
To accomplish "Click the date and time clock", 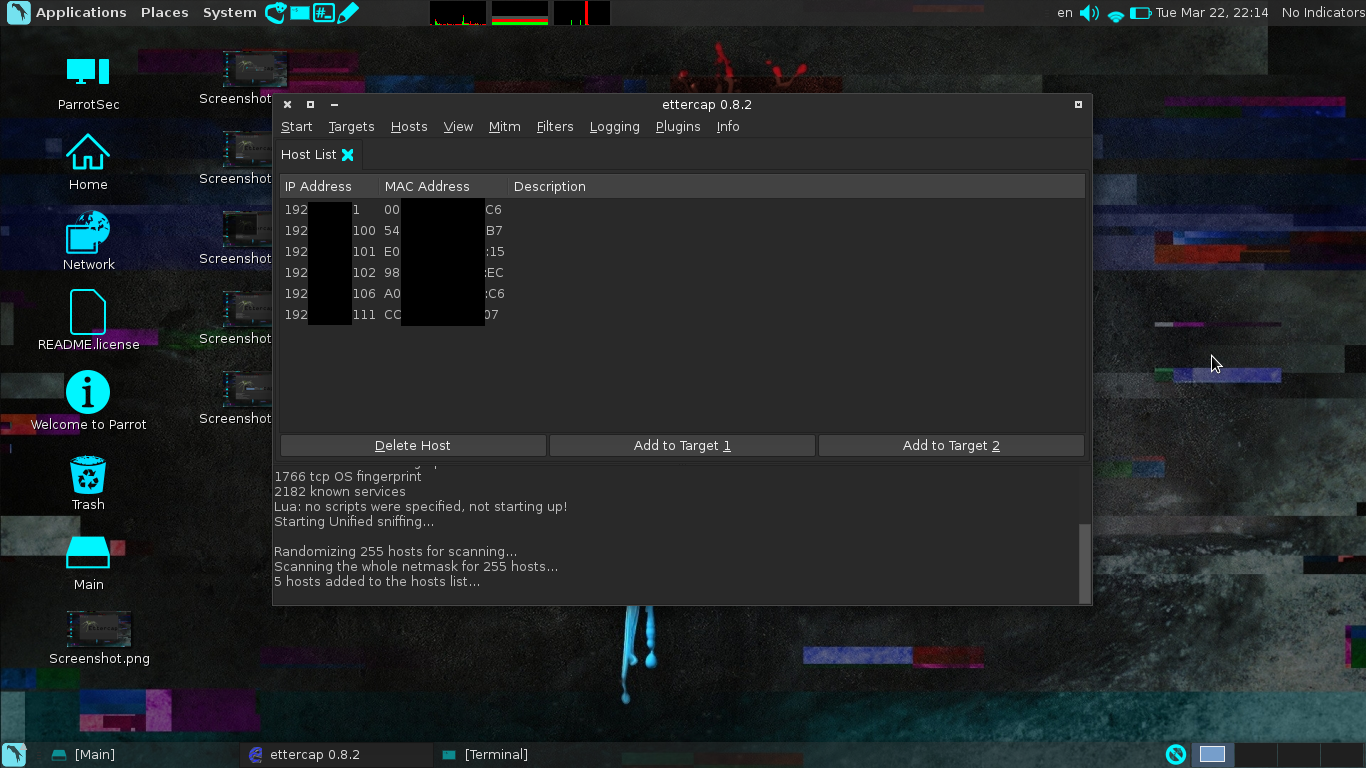I will pyautogui.click(x=1212, y=13).
